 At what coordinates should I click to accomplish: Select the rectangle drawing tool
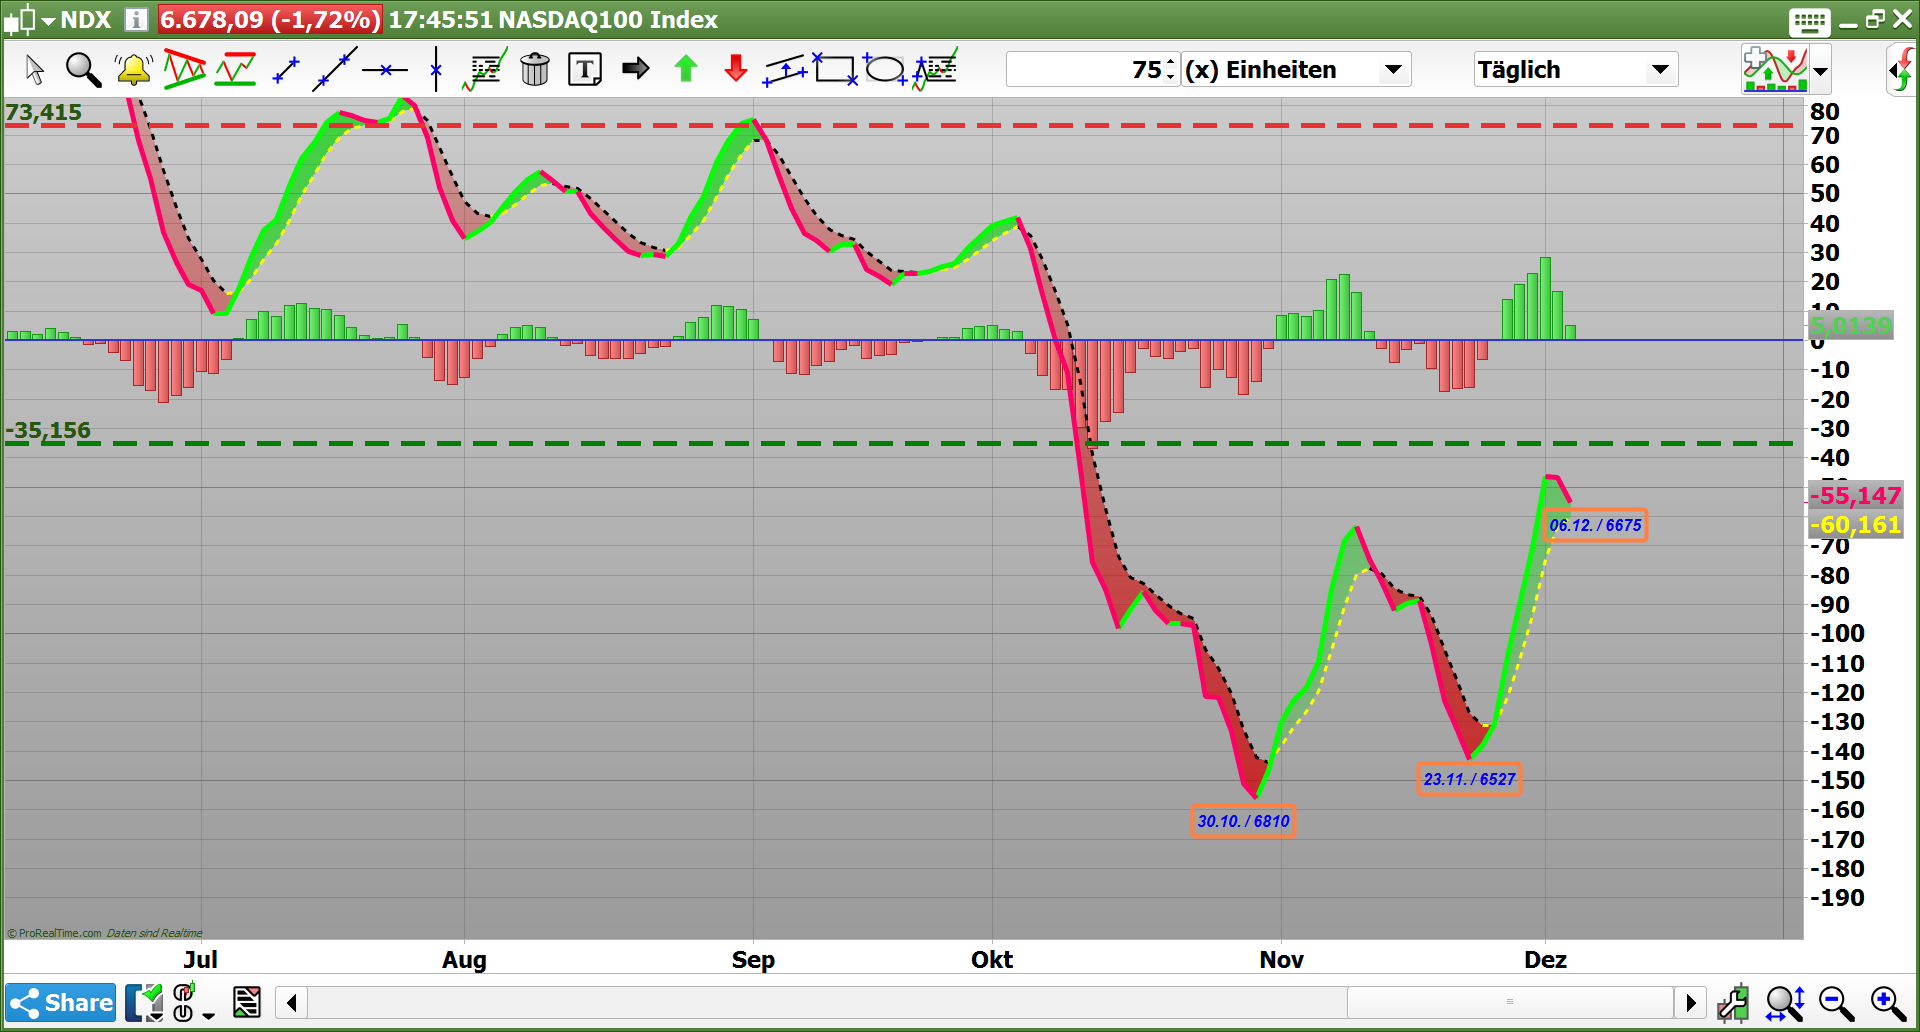click(835, 69)
